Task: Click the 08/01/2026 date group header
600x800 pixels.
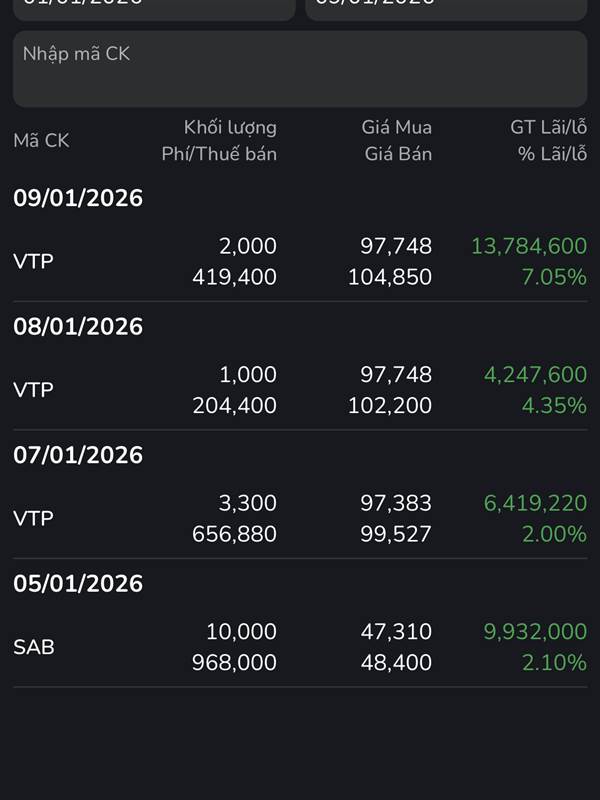Action: pos(78,326)
